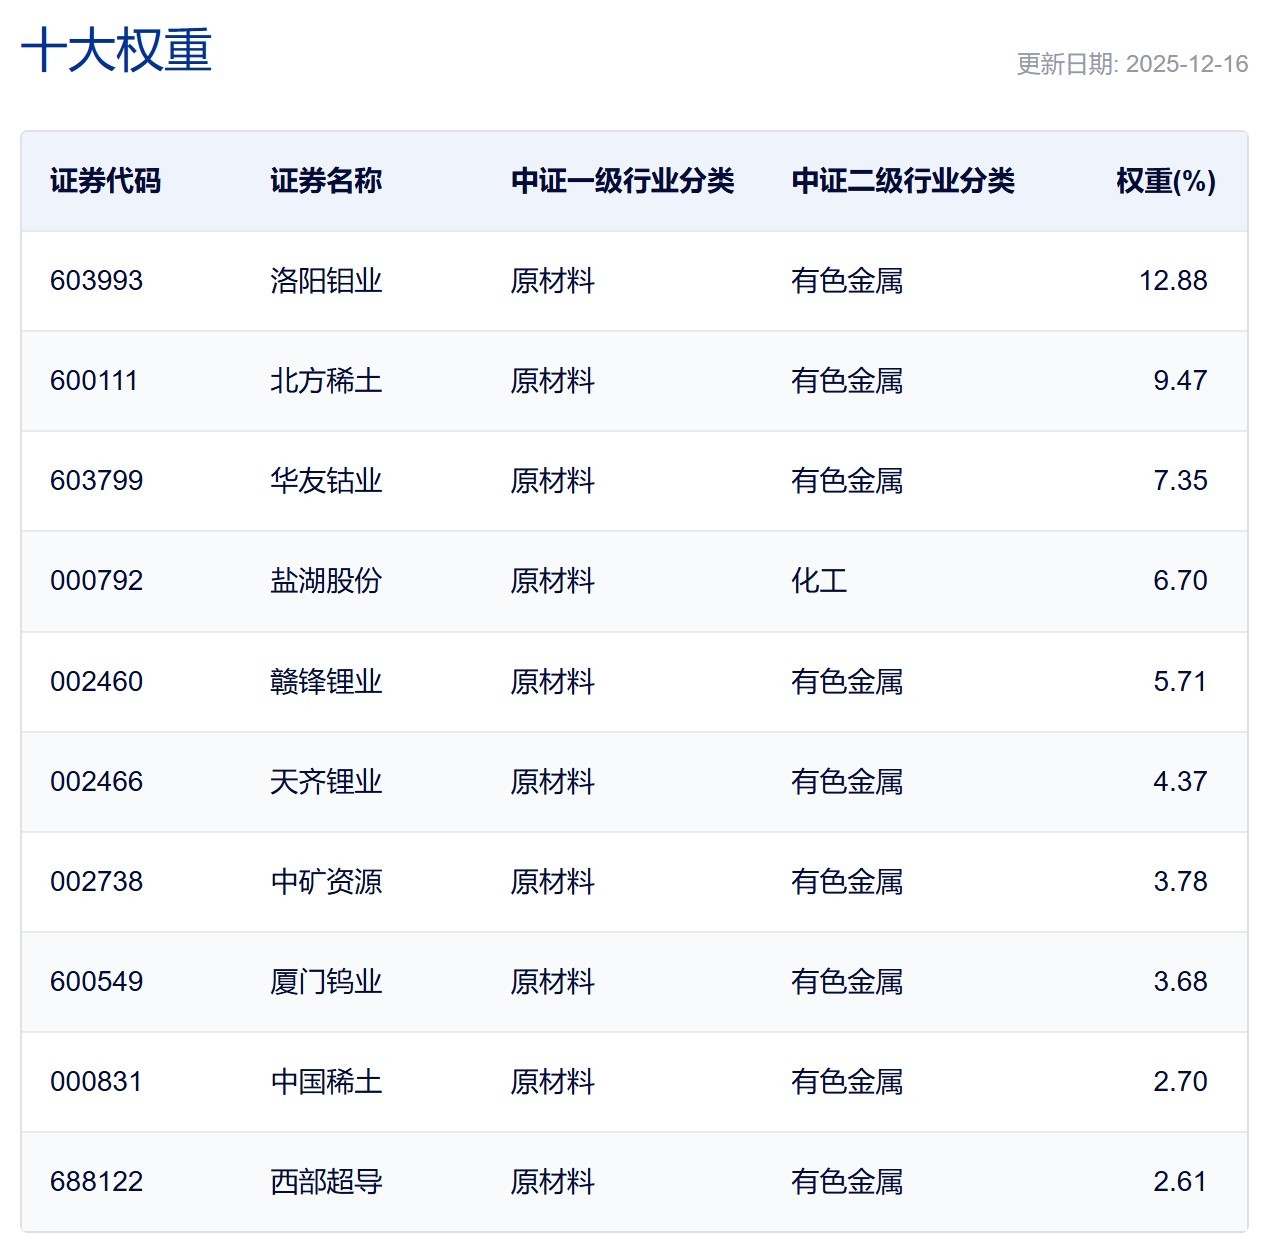Screen dimensions: 1266x1238
Task: Select the 中矿资源 stock name
Action: click(326, 882)
